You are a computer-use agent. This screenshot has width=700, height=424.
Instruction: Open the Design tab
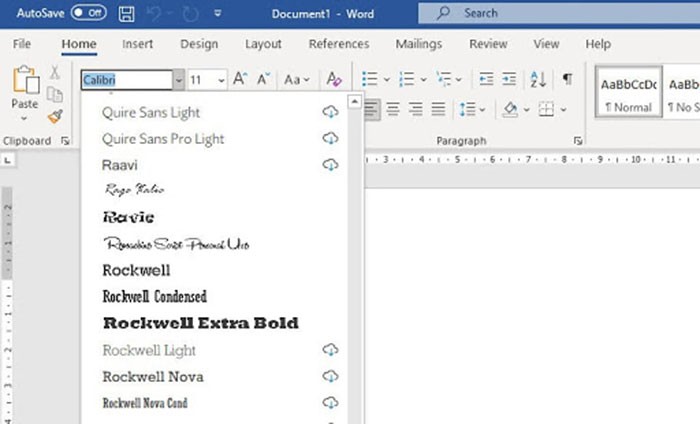pos(199,44)
